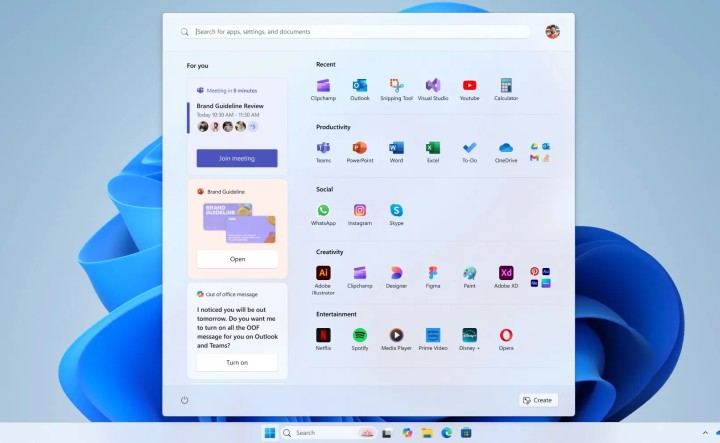This screenshot has width=720, height=443.
Task: Turn on out of office message
Action: pos(237,362)
